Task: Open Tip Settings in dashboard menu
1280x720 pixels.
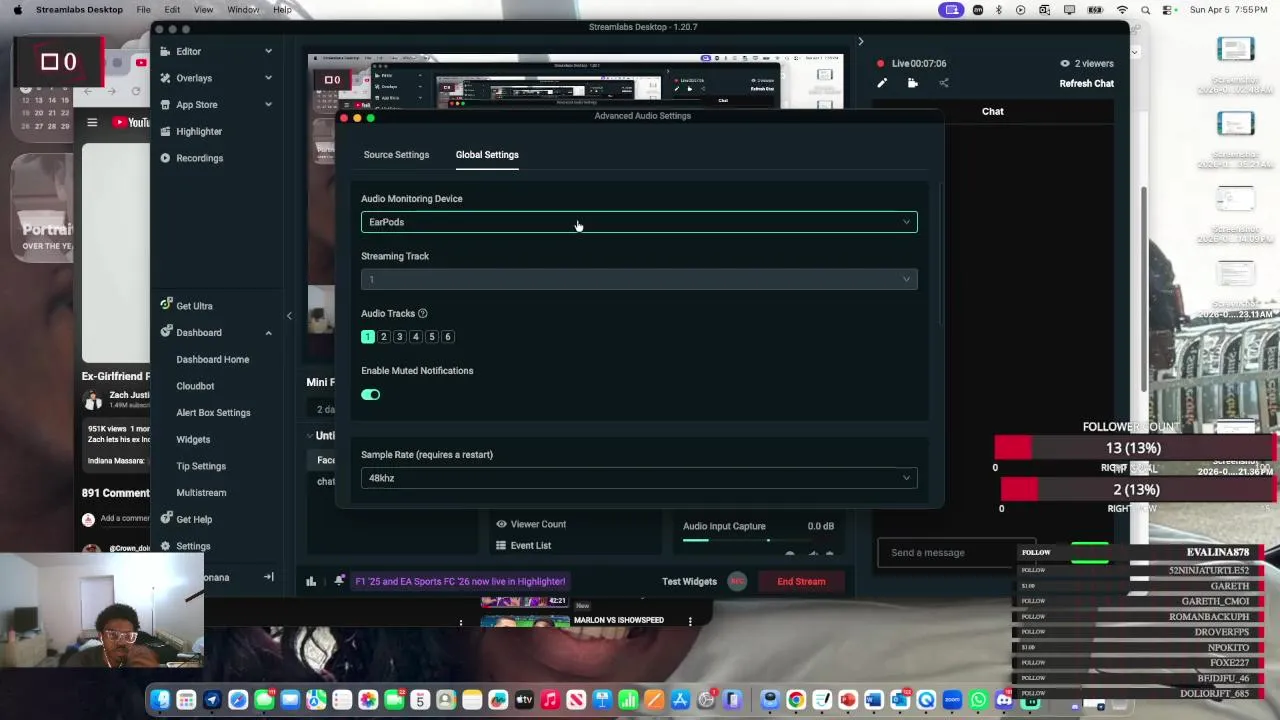Action: pyautogui.click(x=201, y=466)
